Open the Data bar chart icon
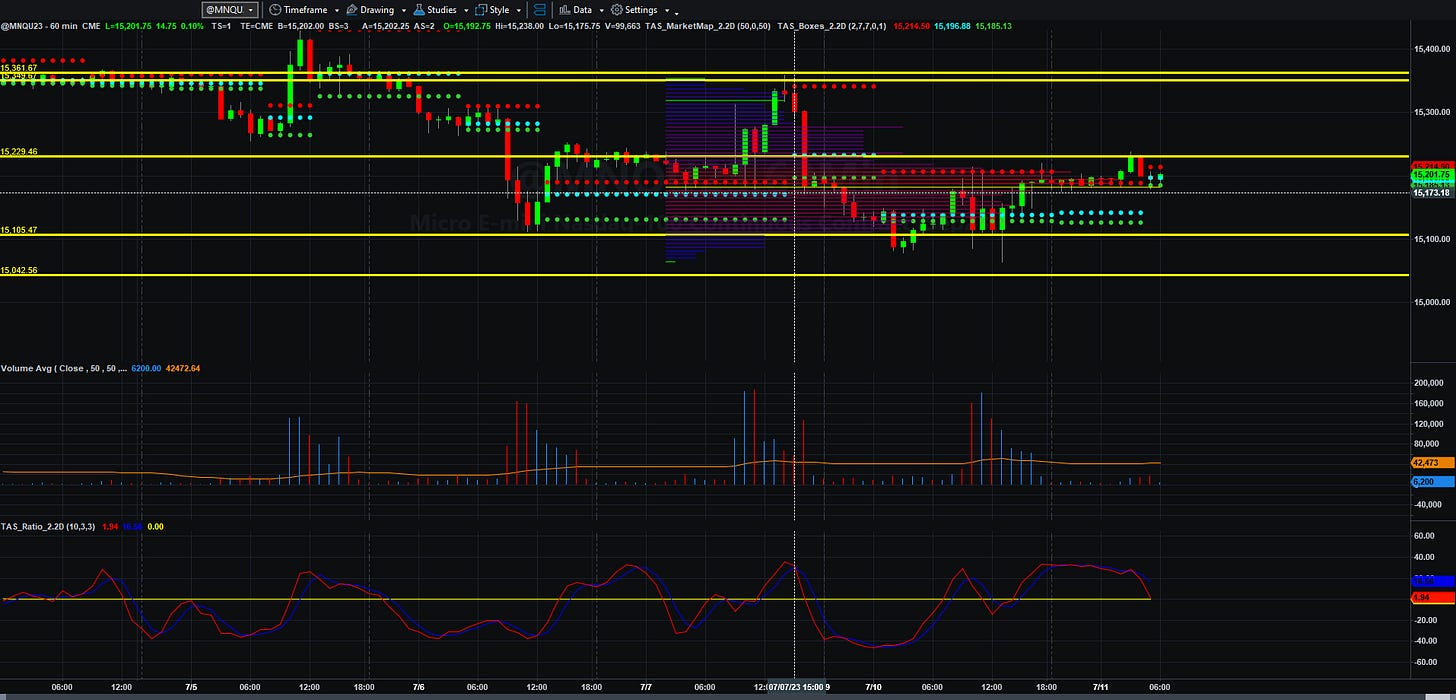This screenshot has height=700, width=1456. [x=565, y=10]
